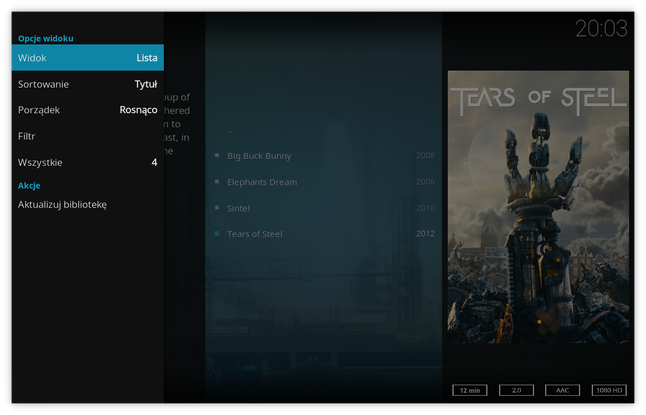Click the 20:03 clock display
Viewport: 646px width, 415px height.
601,29
